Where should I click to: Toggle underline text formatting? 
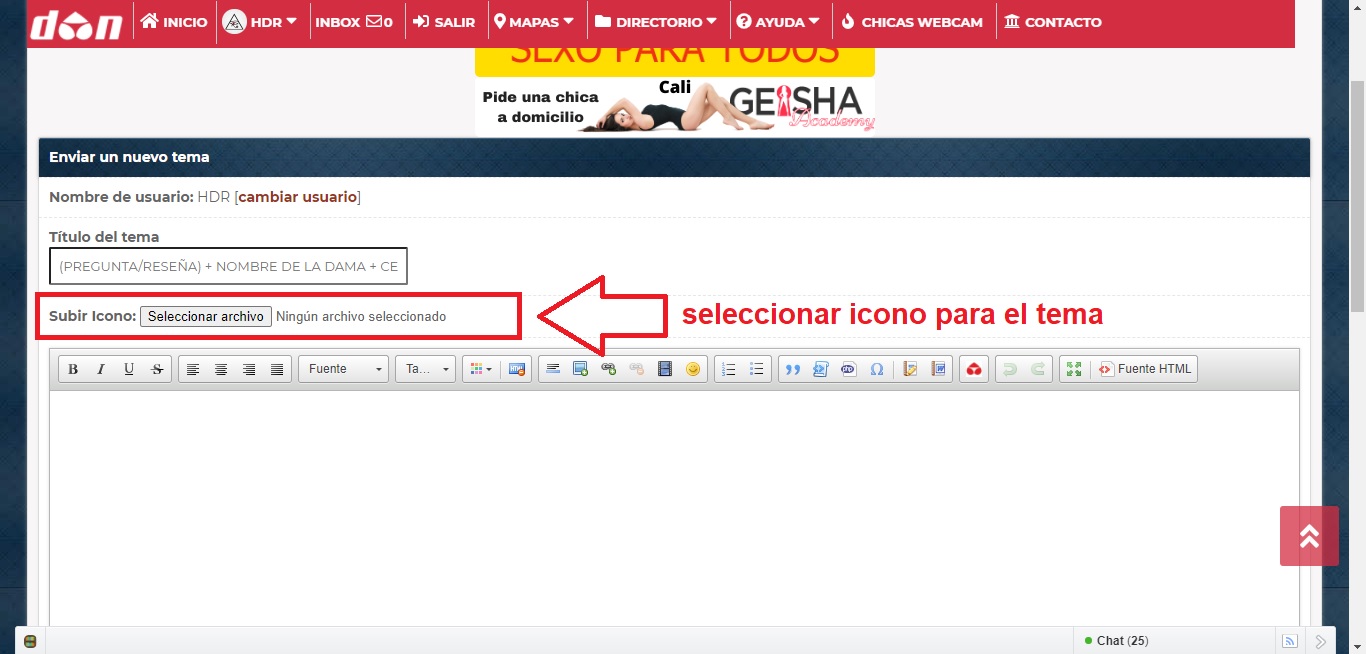[x=129, y=369]
